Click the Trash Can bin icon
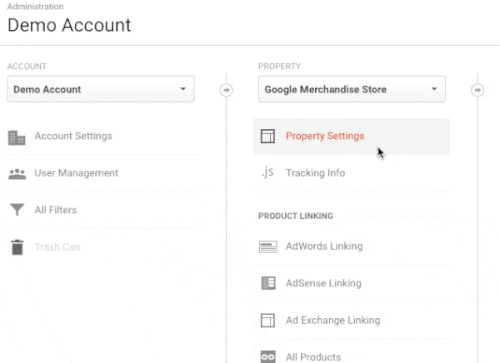Screen dimensions: 500x363 17,247
